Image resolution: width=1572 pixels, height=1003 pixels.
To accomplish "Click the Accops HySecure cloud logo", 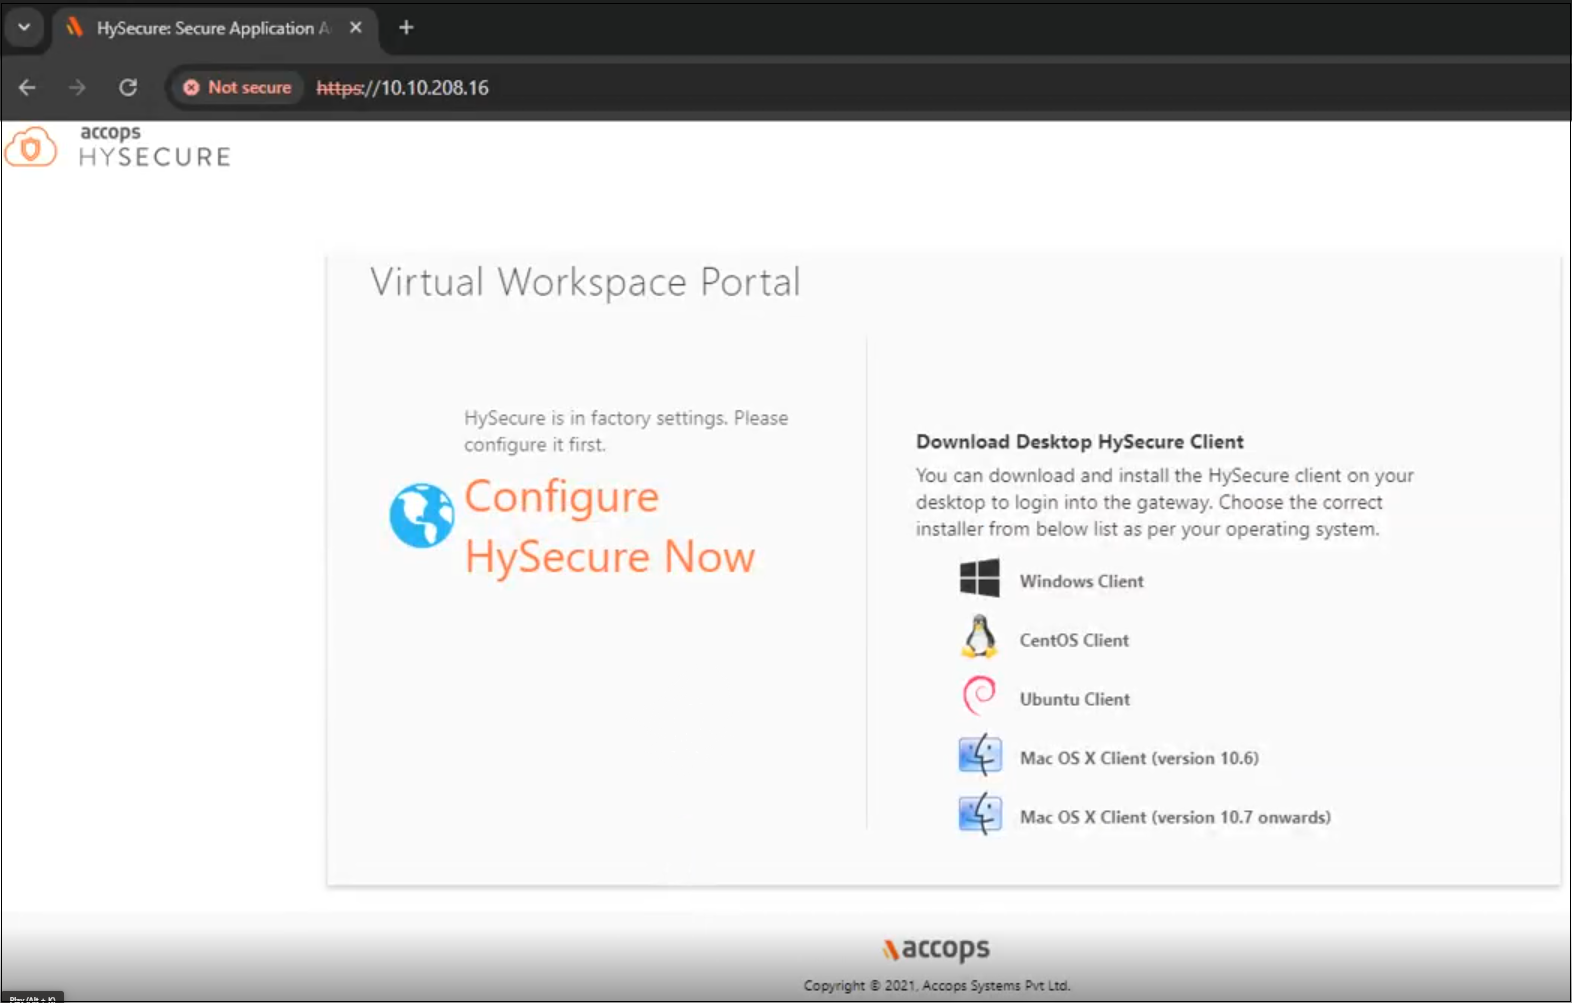I will coord(31,148).
